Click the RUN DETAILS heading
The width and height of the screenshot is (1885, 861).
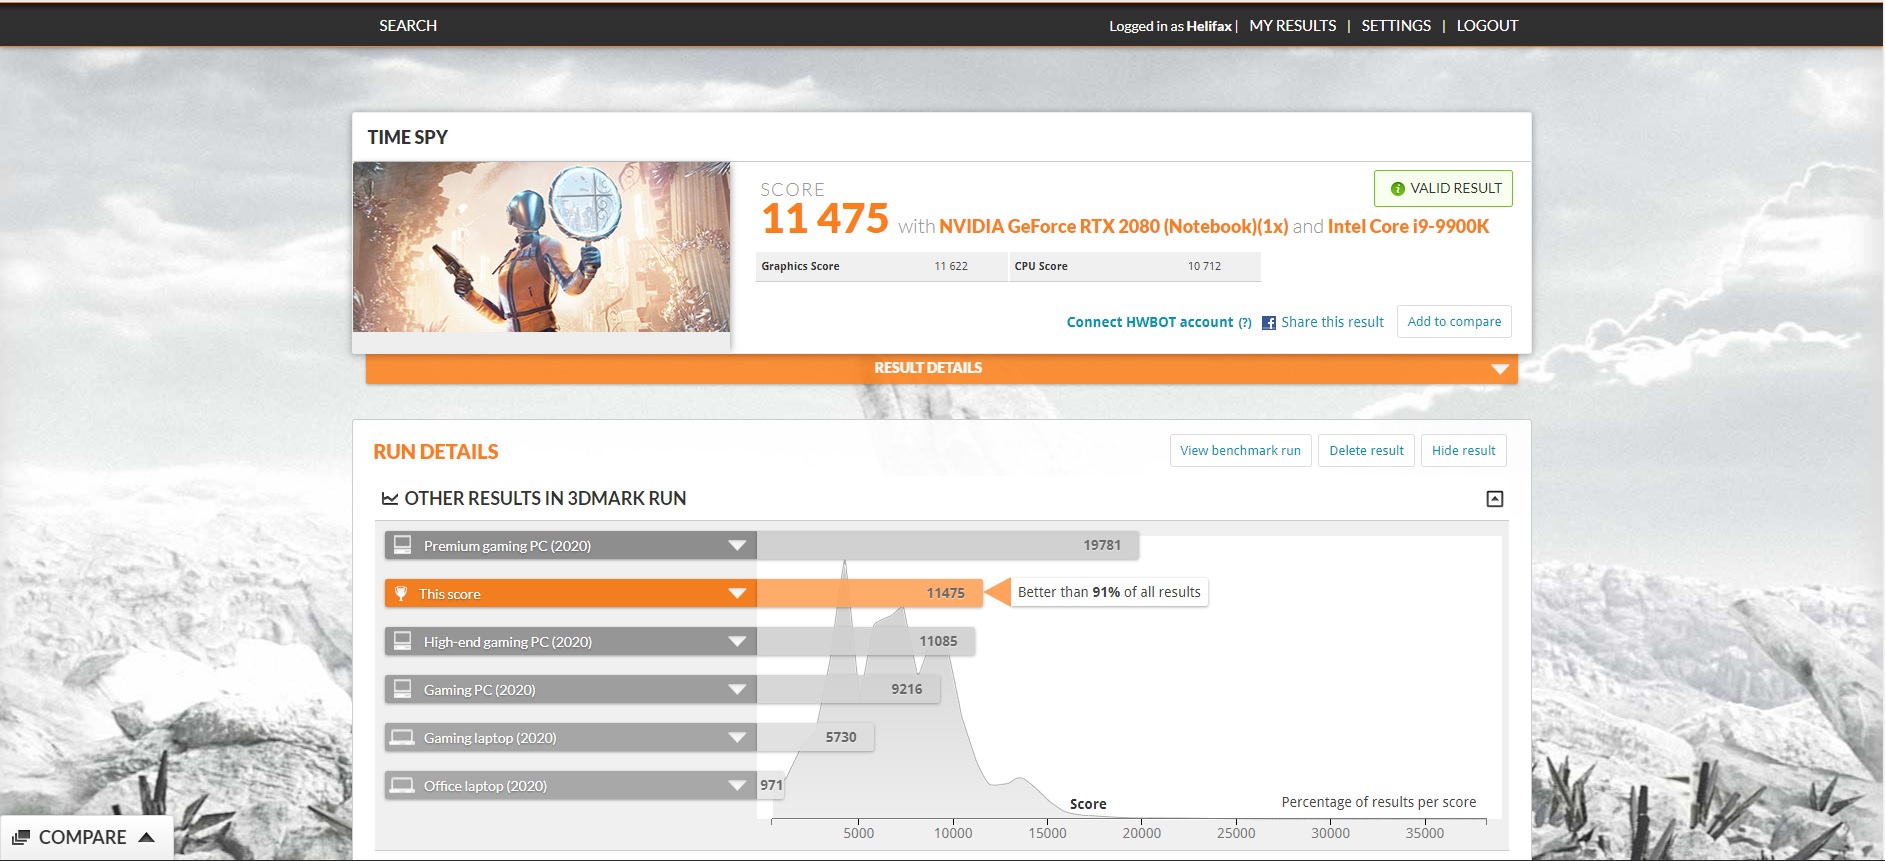436,452
